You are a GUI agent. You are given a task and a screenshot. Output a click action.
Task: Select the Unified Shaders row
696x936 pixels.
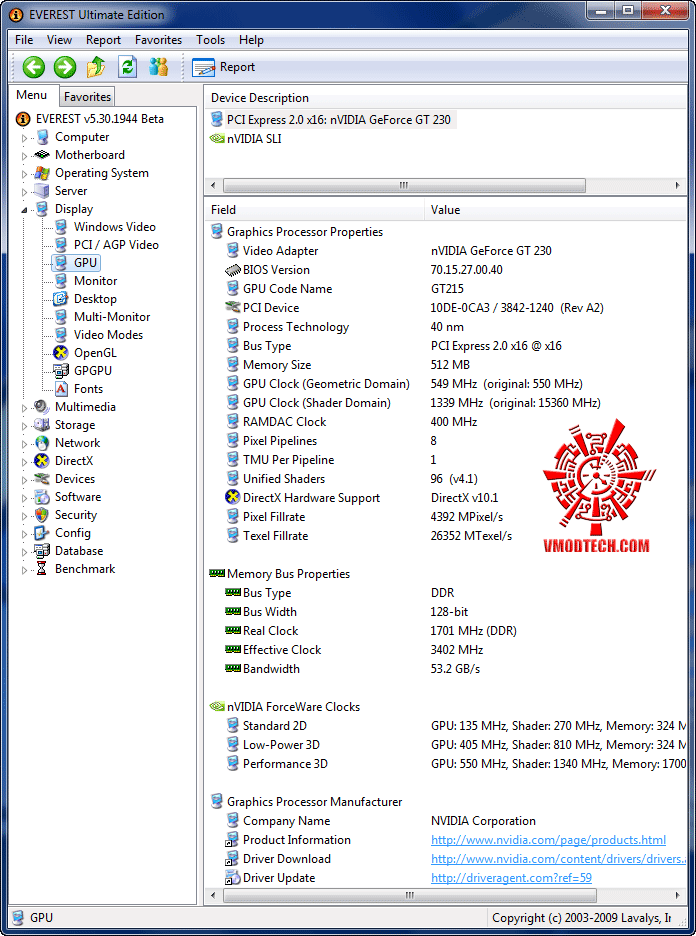(x=445, y=479)
